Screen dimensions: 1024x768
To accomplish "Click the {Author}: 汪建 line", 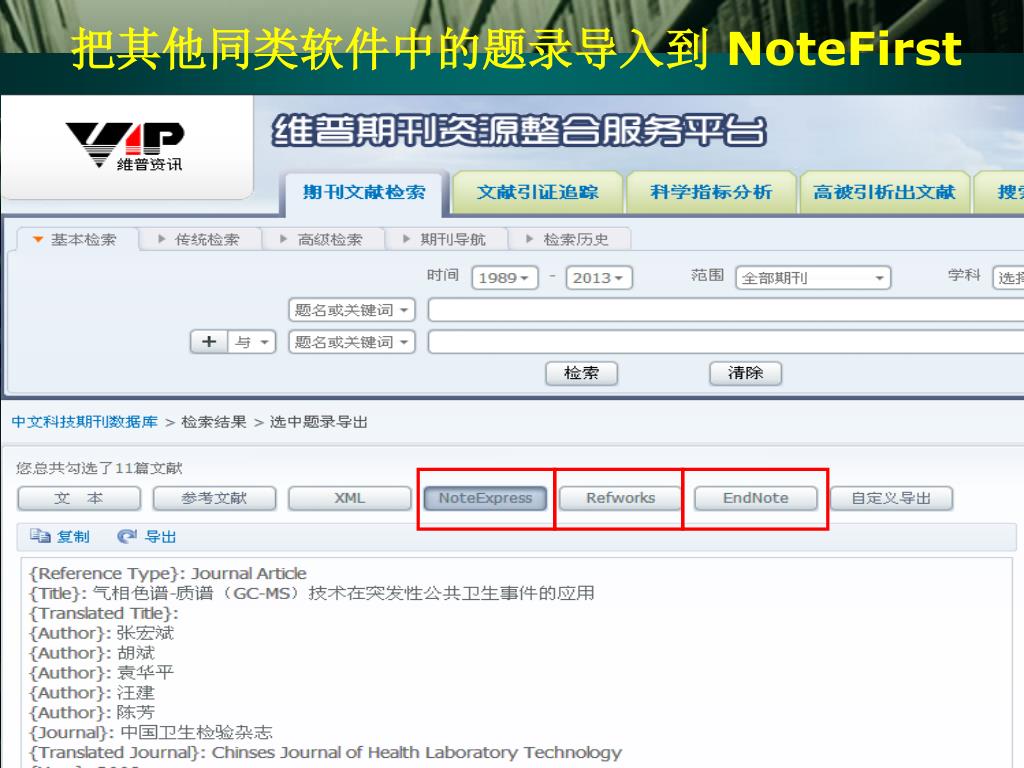I will 92,692.
